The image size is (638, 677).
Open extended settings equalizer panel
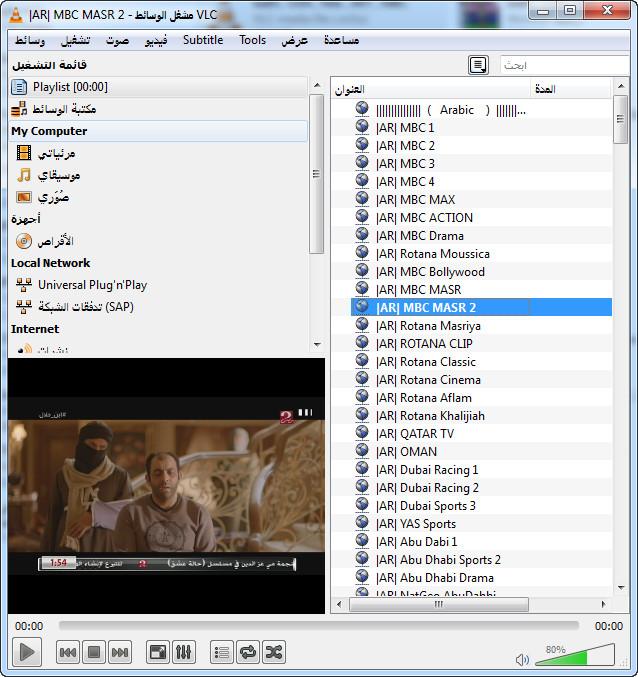click(x=183, y=652)
